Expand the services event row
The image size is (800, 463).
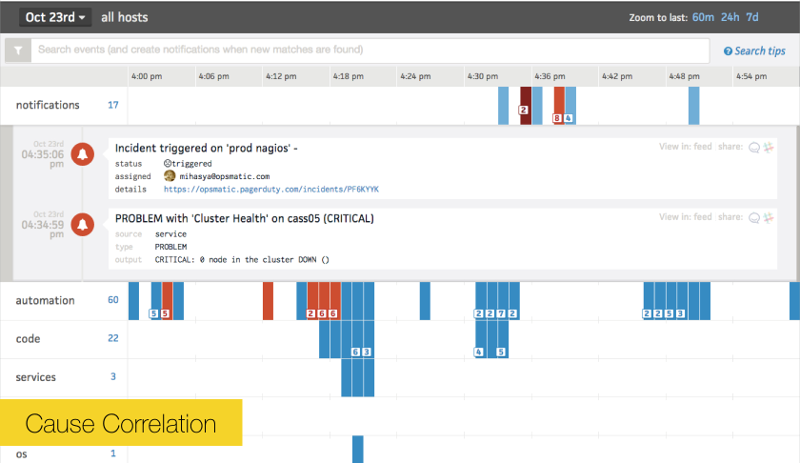[x=36, y=377]
